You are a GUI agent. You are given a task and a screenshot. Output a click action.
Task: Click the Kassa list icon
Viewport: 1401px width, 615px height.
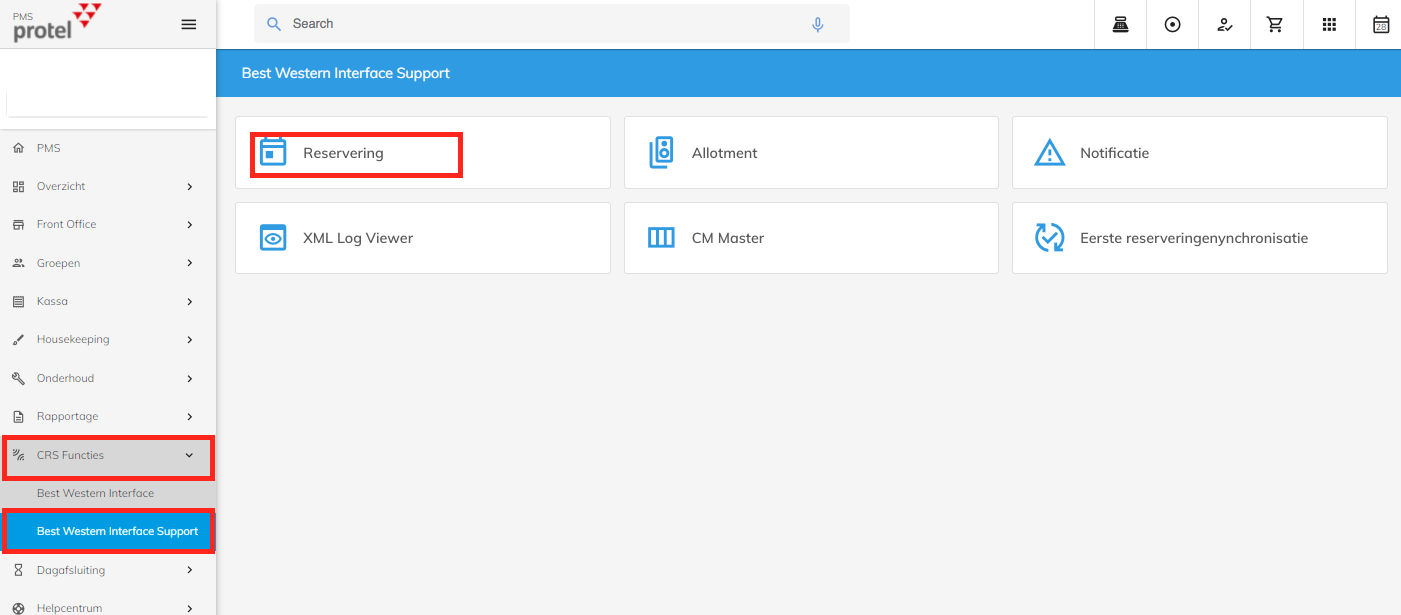[x=18, y=301]
